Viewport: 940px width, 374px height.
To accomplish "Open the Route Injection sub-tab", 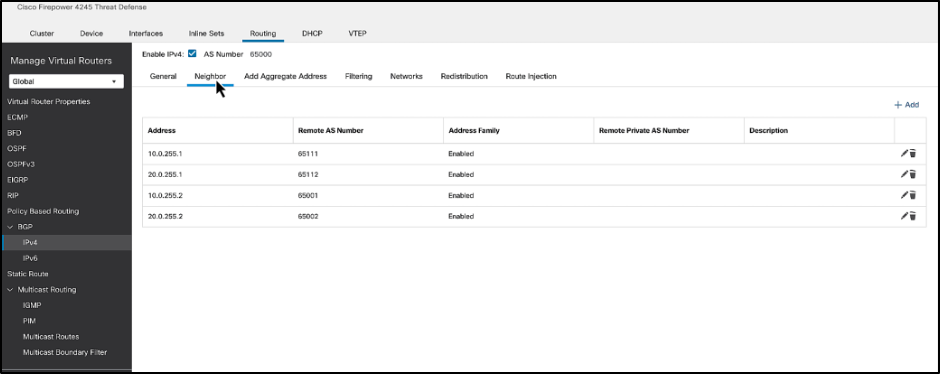I will coord(531,76).
